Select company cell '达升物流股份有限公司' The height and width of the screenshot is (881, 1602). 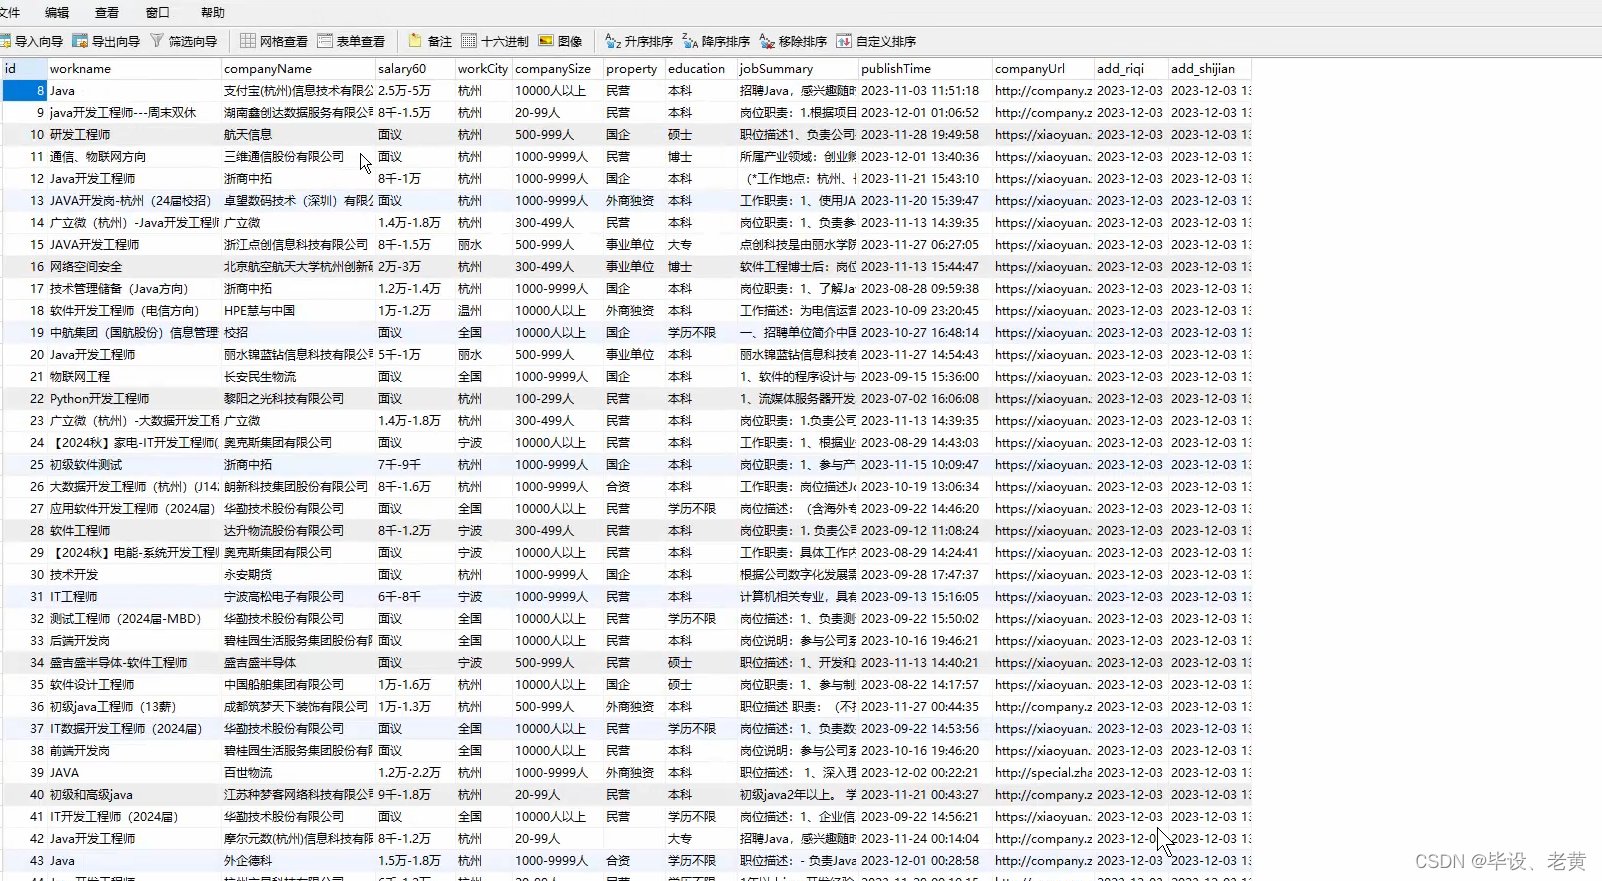[298, 531]
